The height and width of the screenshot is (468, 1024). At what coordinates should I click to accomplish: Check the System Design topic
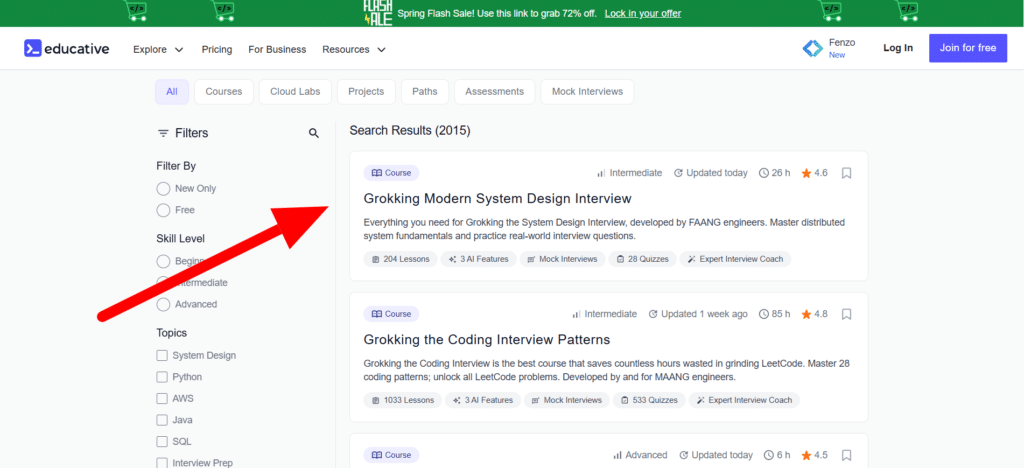pyautogui.click(x=162, y=356)
